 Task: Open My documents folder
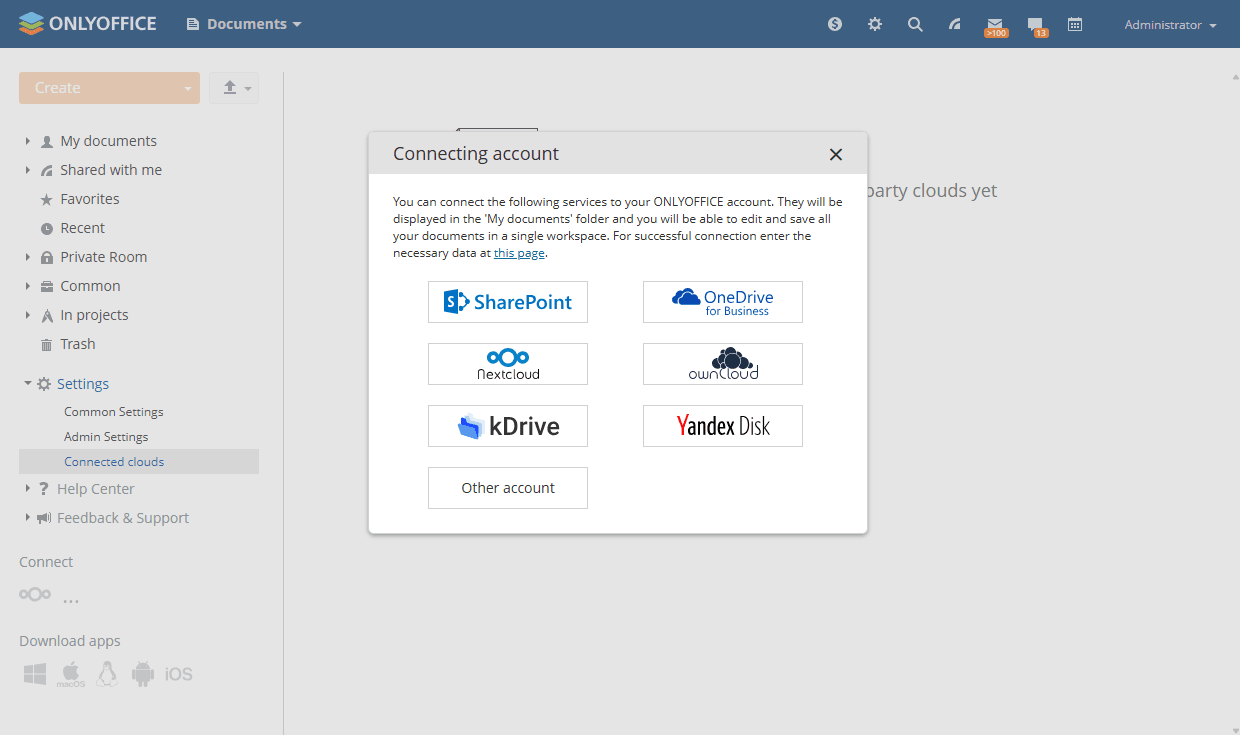108,141
